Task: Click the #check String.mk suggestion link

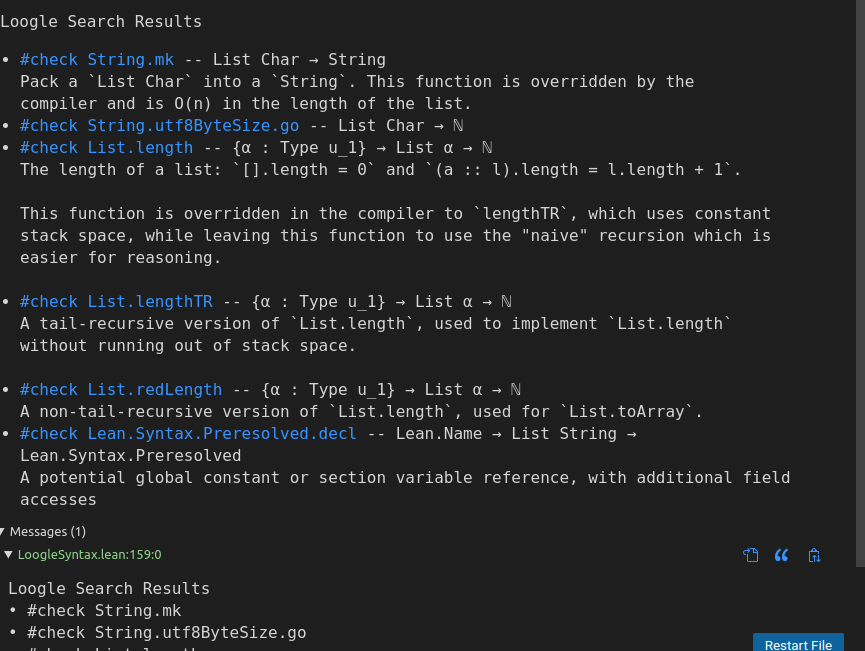Action: pos(97,60)
